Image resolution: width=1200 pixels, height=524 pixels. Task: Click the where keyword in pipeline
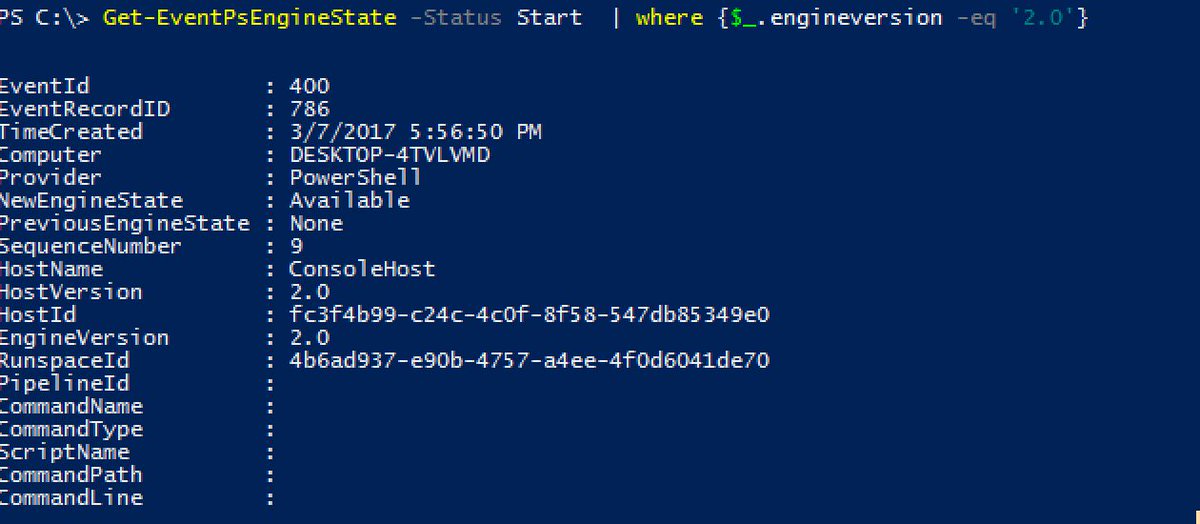pos(664,18)
